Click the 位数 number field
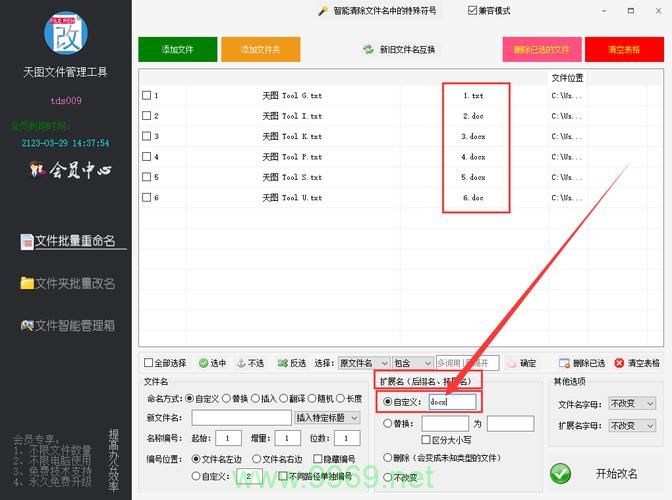Viewport: 672px width, 500px height. (347, 438)
